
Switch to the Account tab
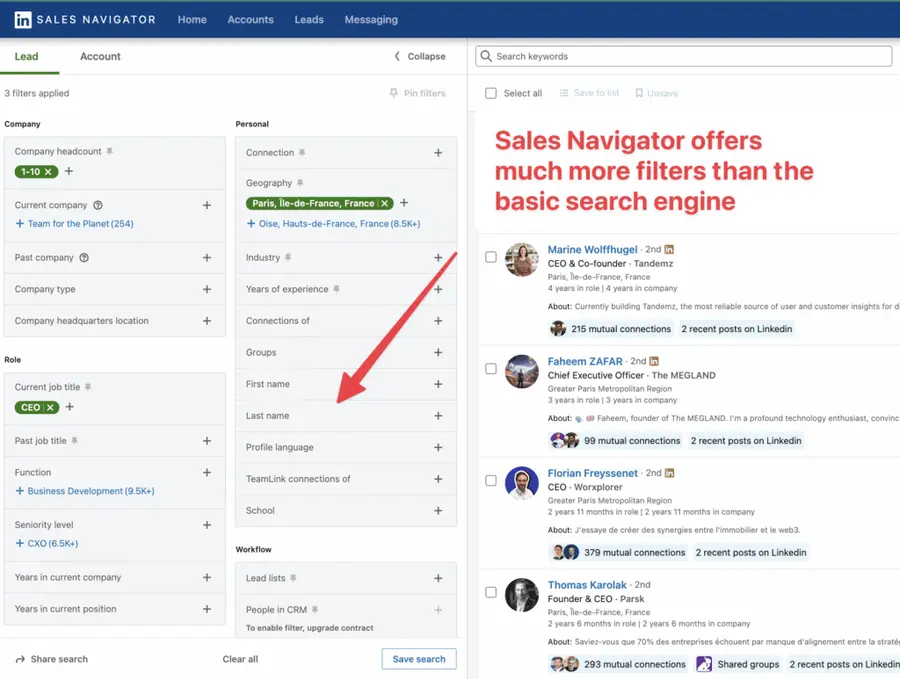(99, 57)
